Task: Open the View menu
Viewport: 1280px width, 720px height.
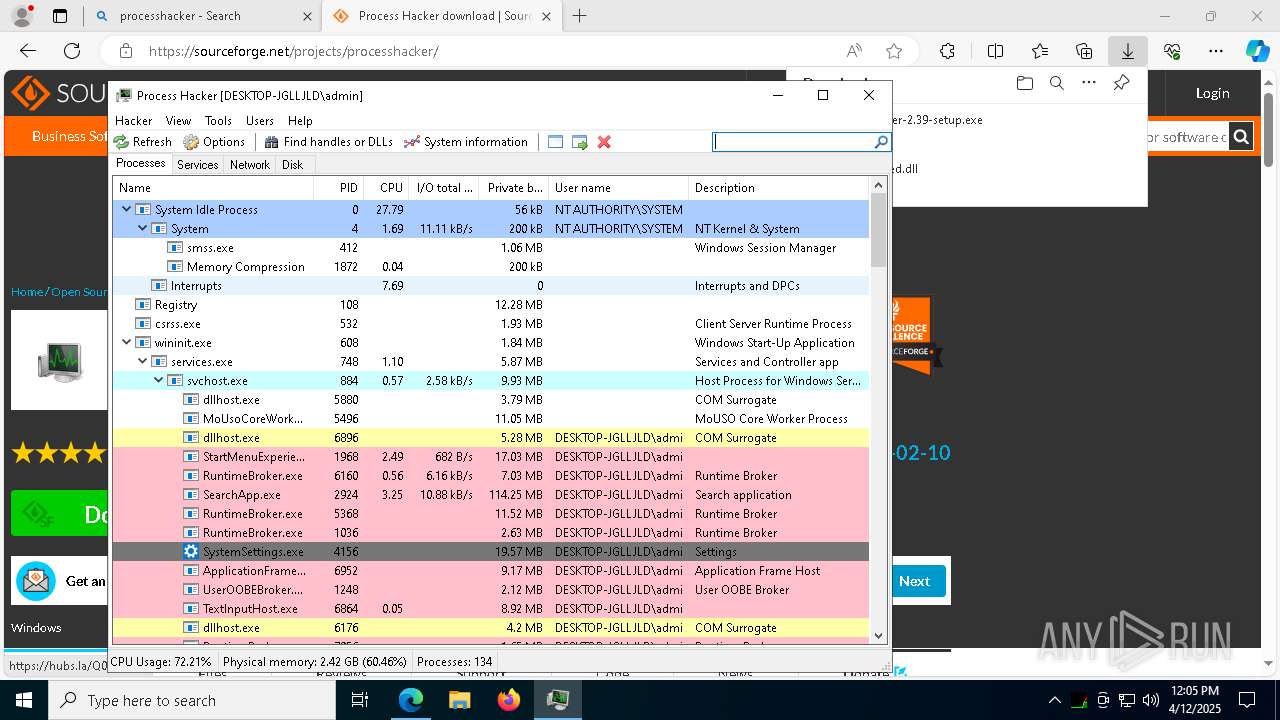Action: tap(178, 120)
